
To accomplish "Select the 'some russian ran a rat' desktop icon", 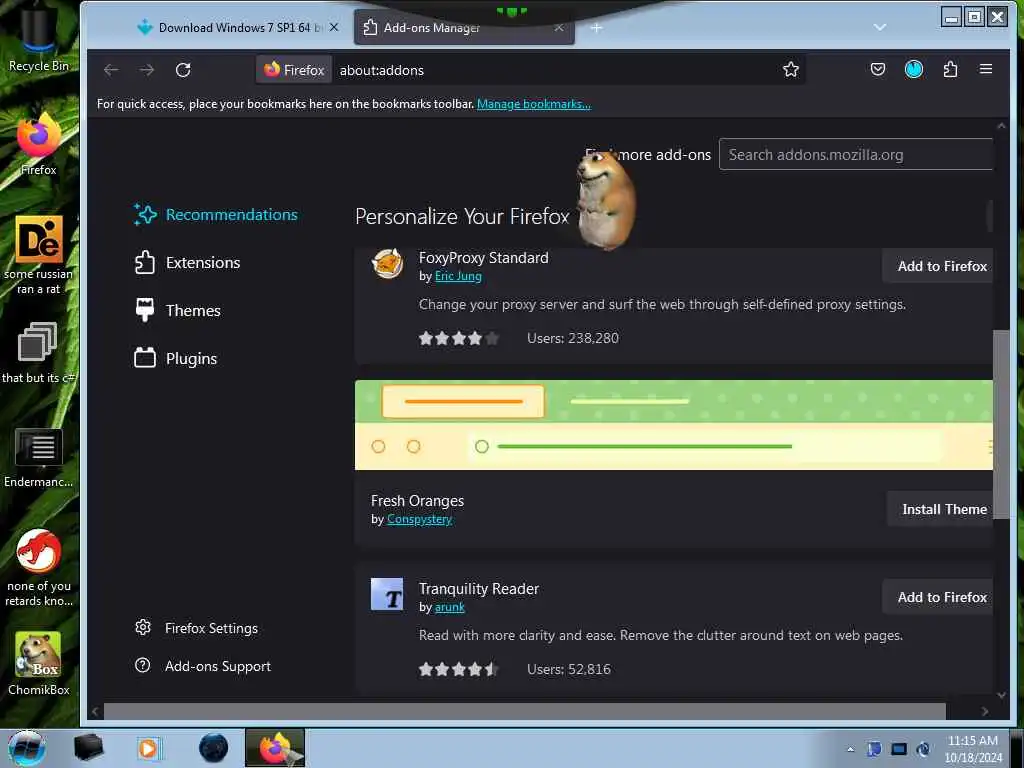I will [39, 255].
